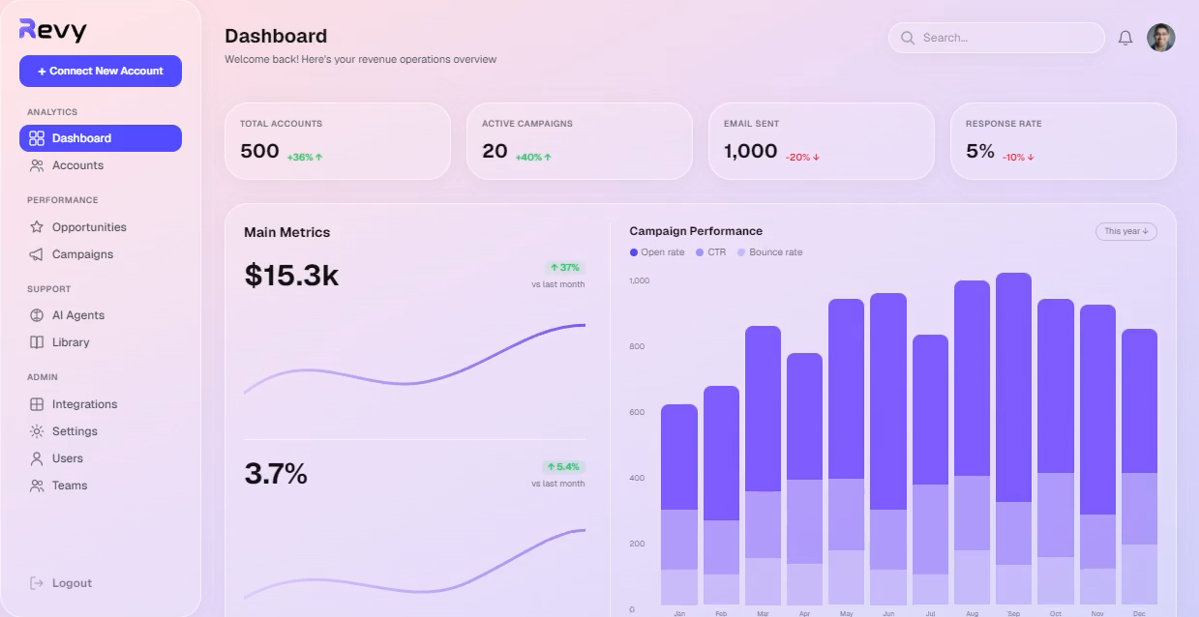Click Connect New Account button
Viewport: 1199px width, 617px height.
click(x=100, y=71)
